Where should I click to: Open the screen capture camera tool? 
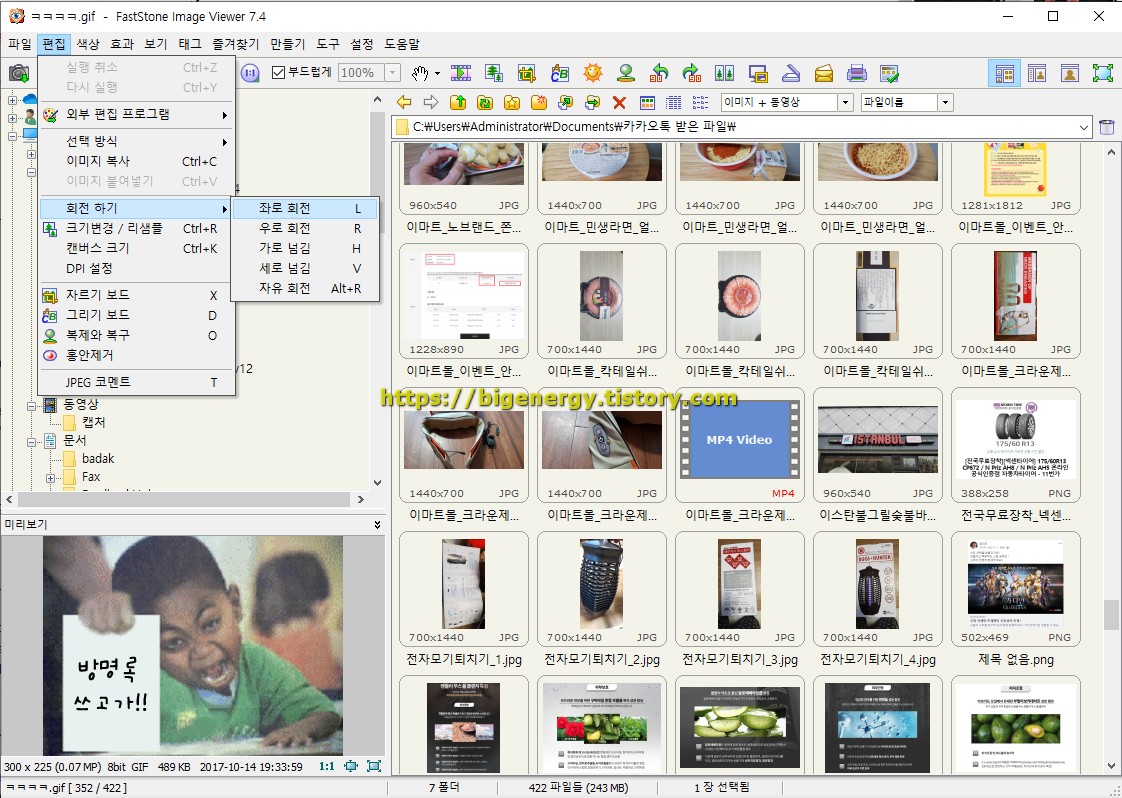[x=19, y=73]
